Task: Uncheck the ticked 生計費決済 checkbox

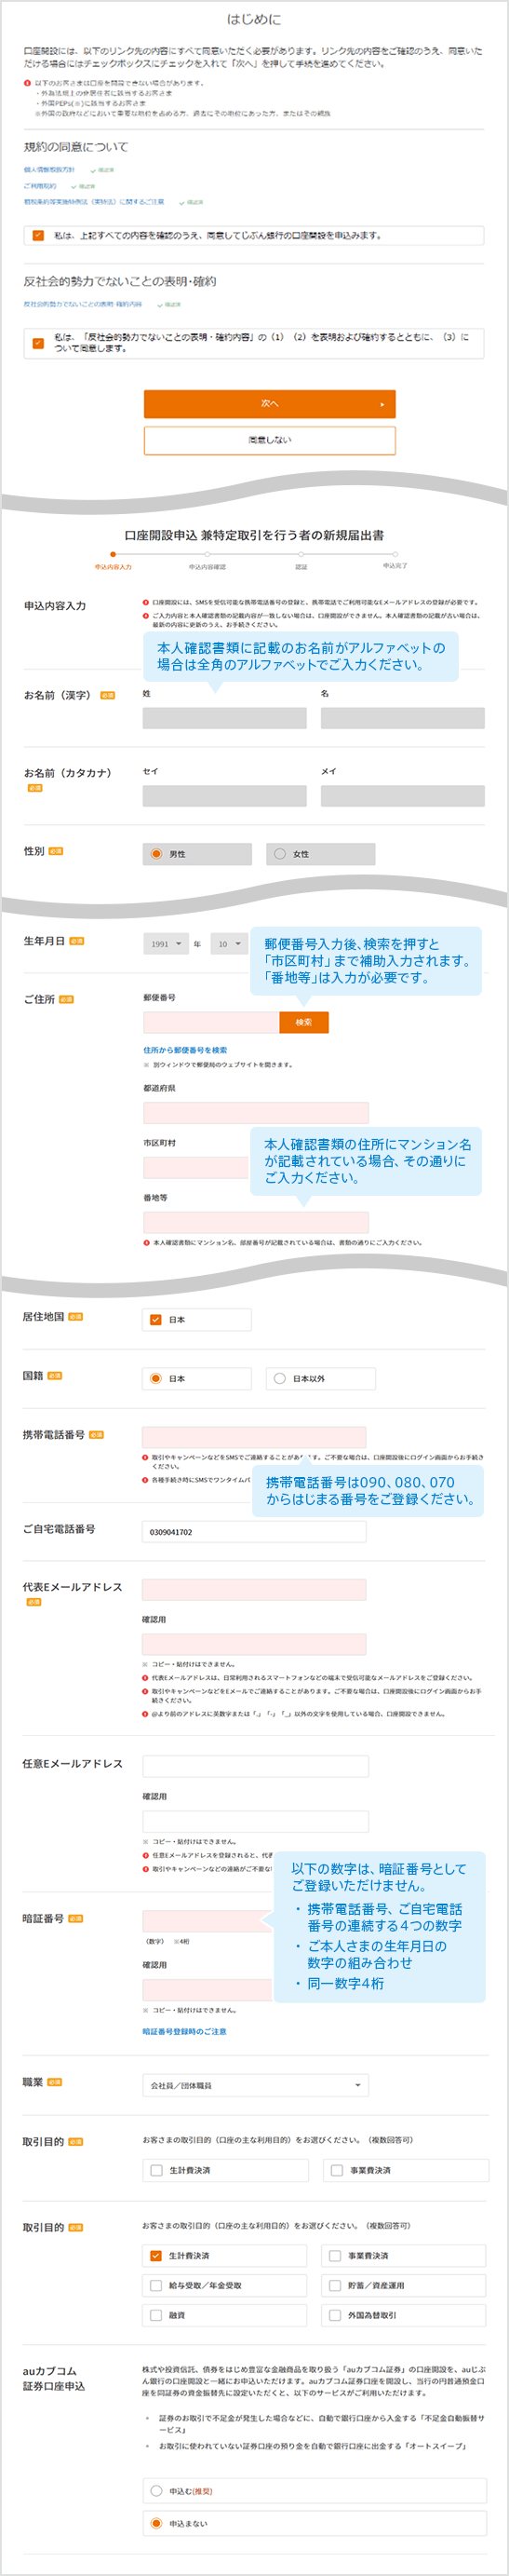Action: [x=155, y=2256]
